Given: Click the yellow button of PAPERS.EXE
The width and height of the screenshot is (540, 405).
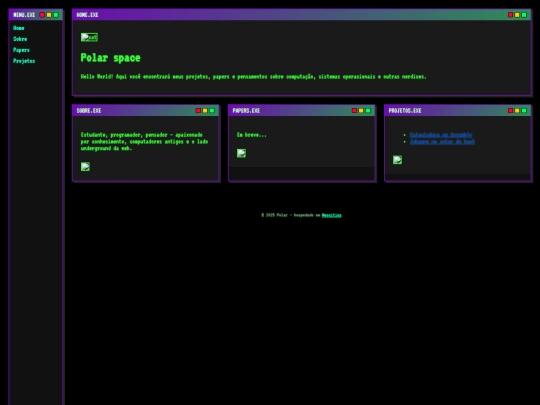Looking at the screenshot, I should 361,111.
